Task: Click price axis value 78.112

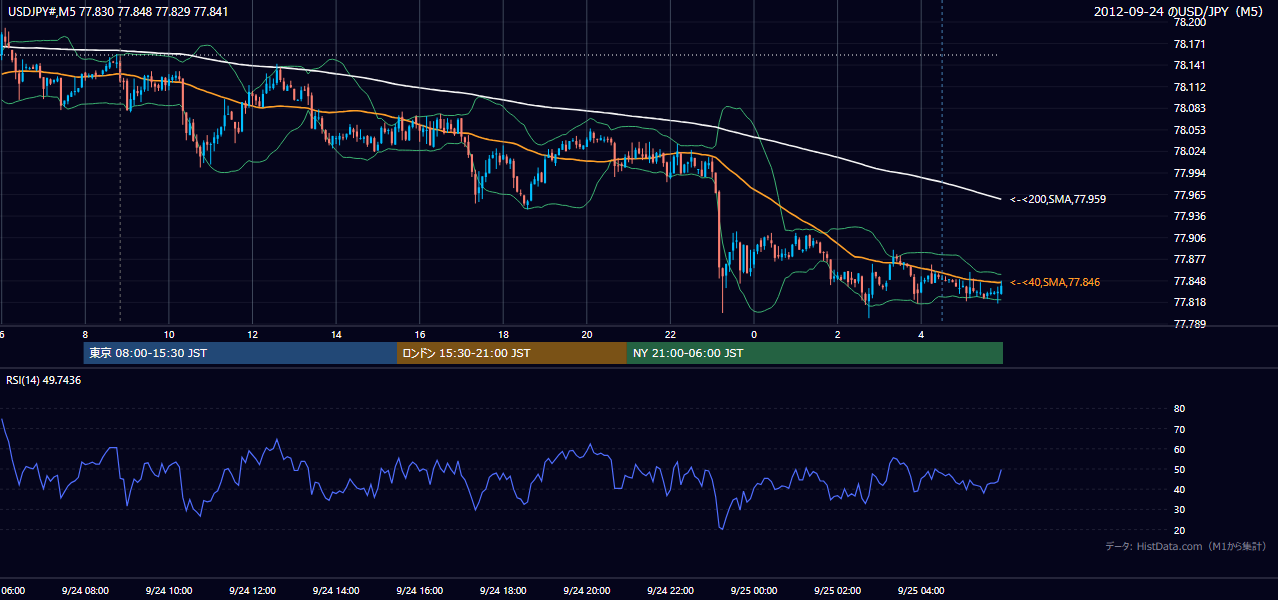Action: click(1188, 87)
